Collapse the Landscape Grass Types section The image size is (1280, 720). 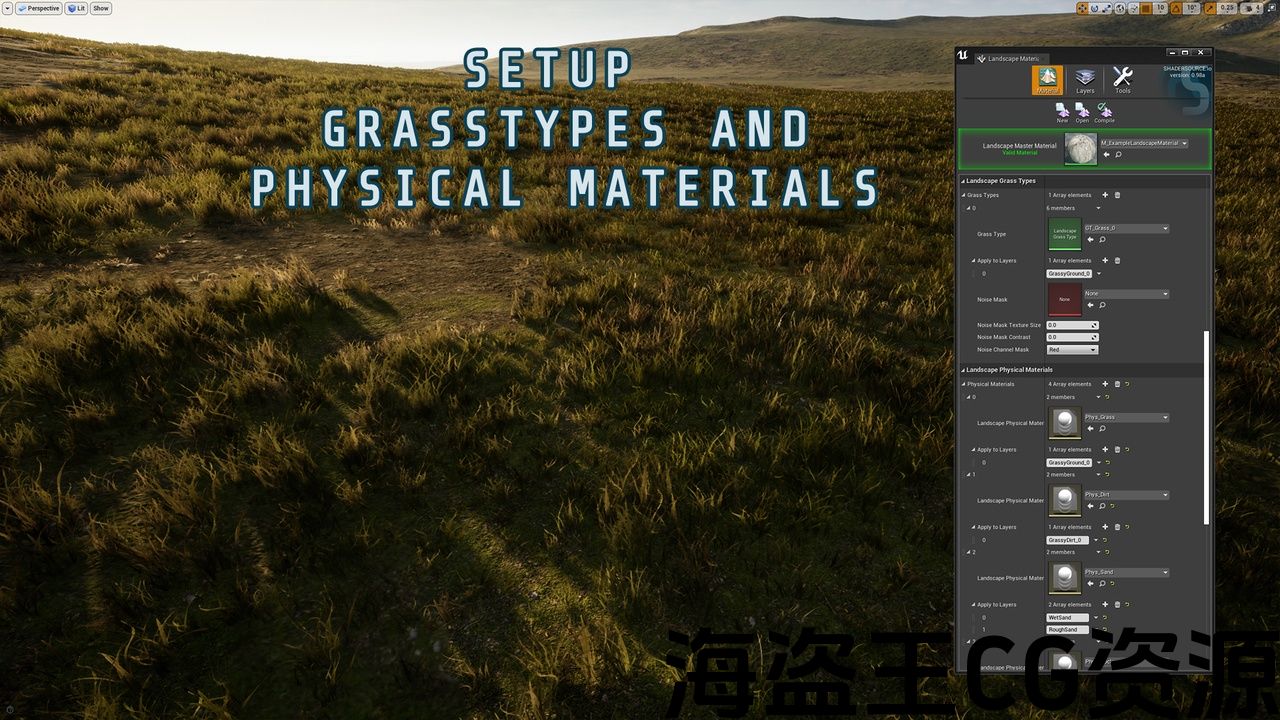coord(963,181)
